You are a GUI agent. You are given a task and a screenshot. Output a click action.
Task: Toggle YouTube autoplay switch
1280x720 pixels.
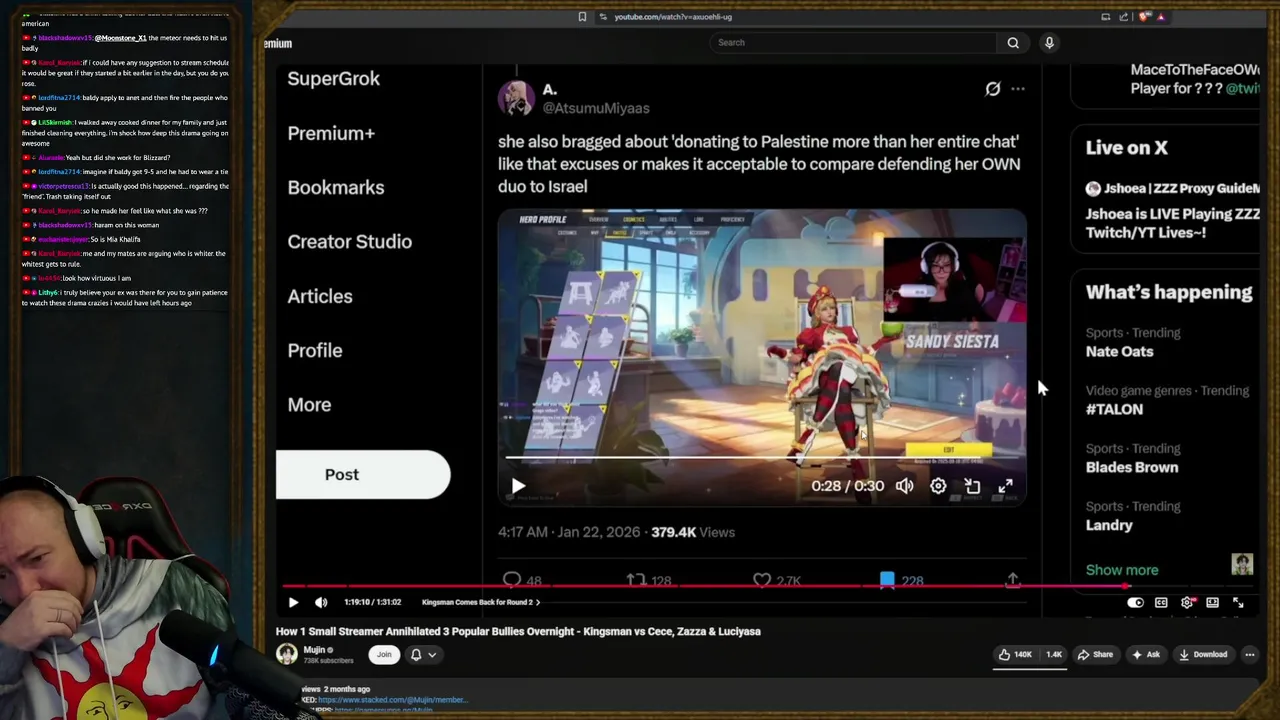pos(1135,603)
